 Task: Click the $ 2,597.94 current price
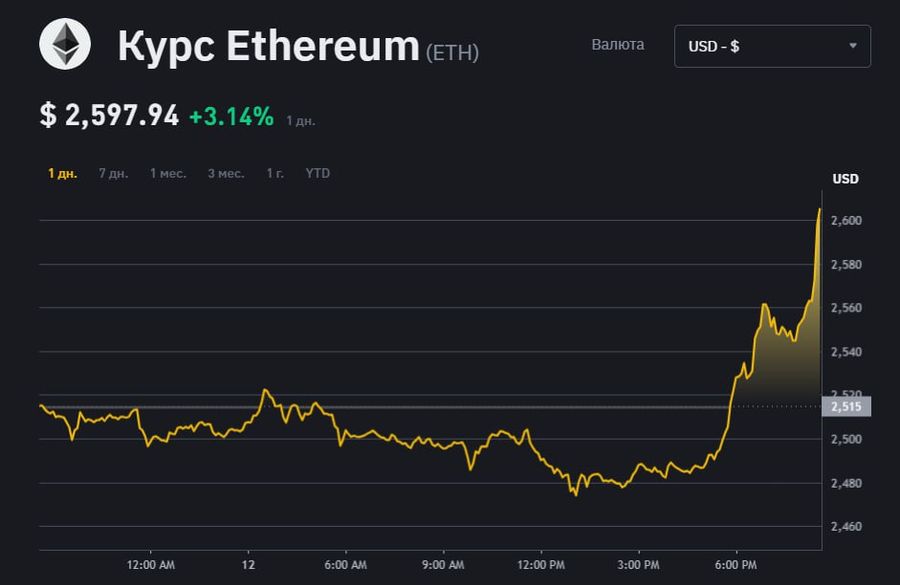coord(109,115)
